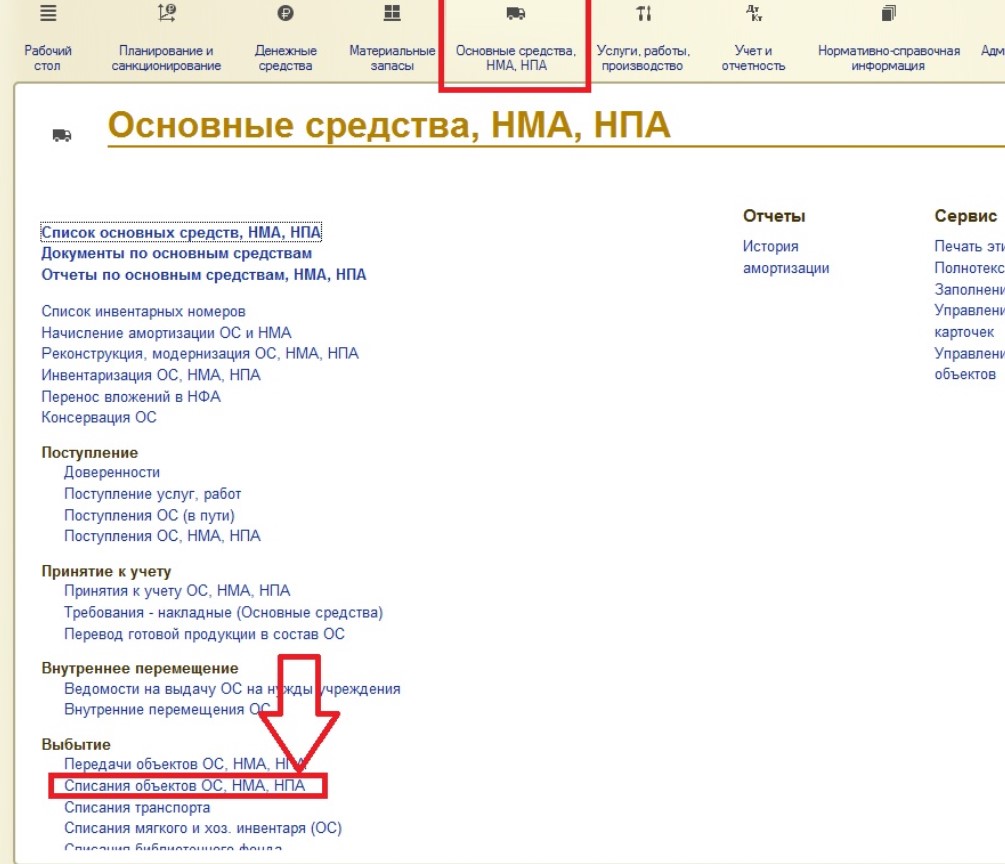1005x864 pixels.
Task: Open Отчеты по основным средствам, НМА, НПА
Action: click(x=204, y=275)
